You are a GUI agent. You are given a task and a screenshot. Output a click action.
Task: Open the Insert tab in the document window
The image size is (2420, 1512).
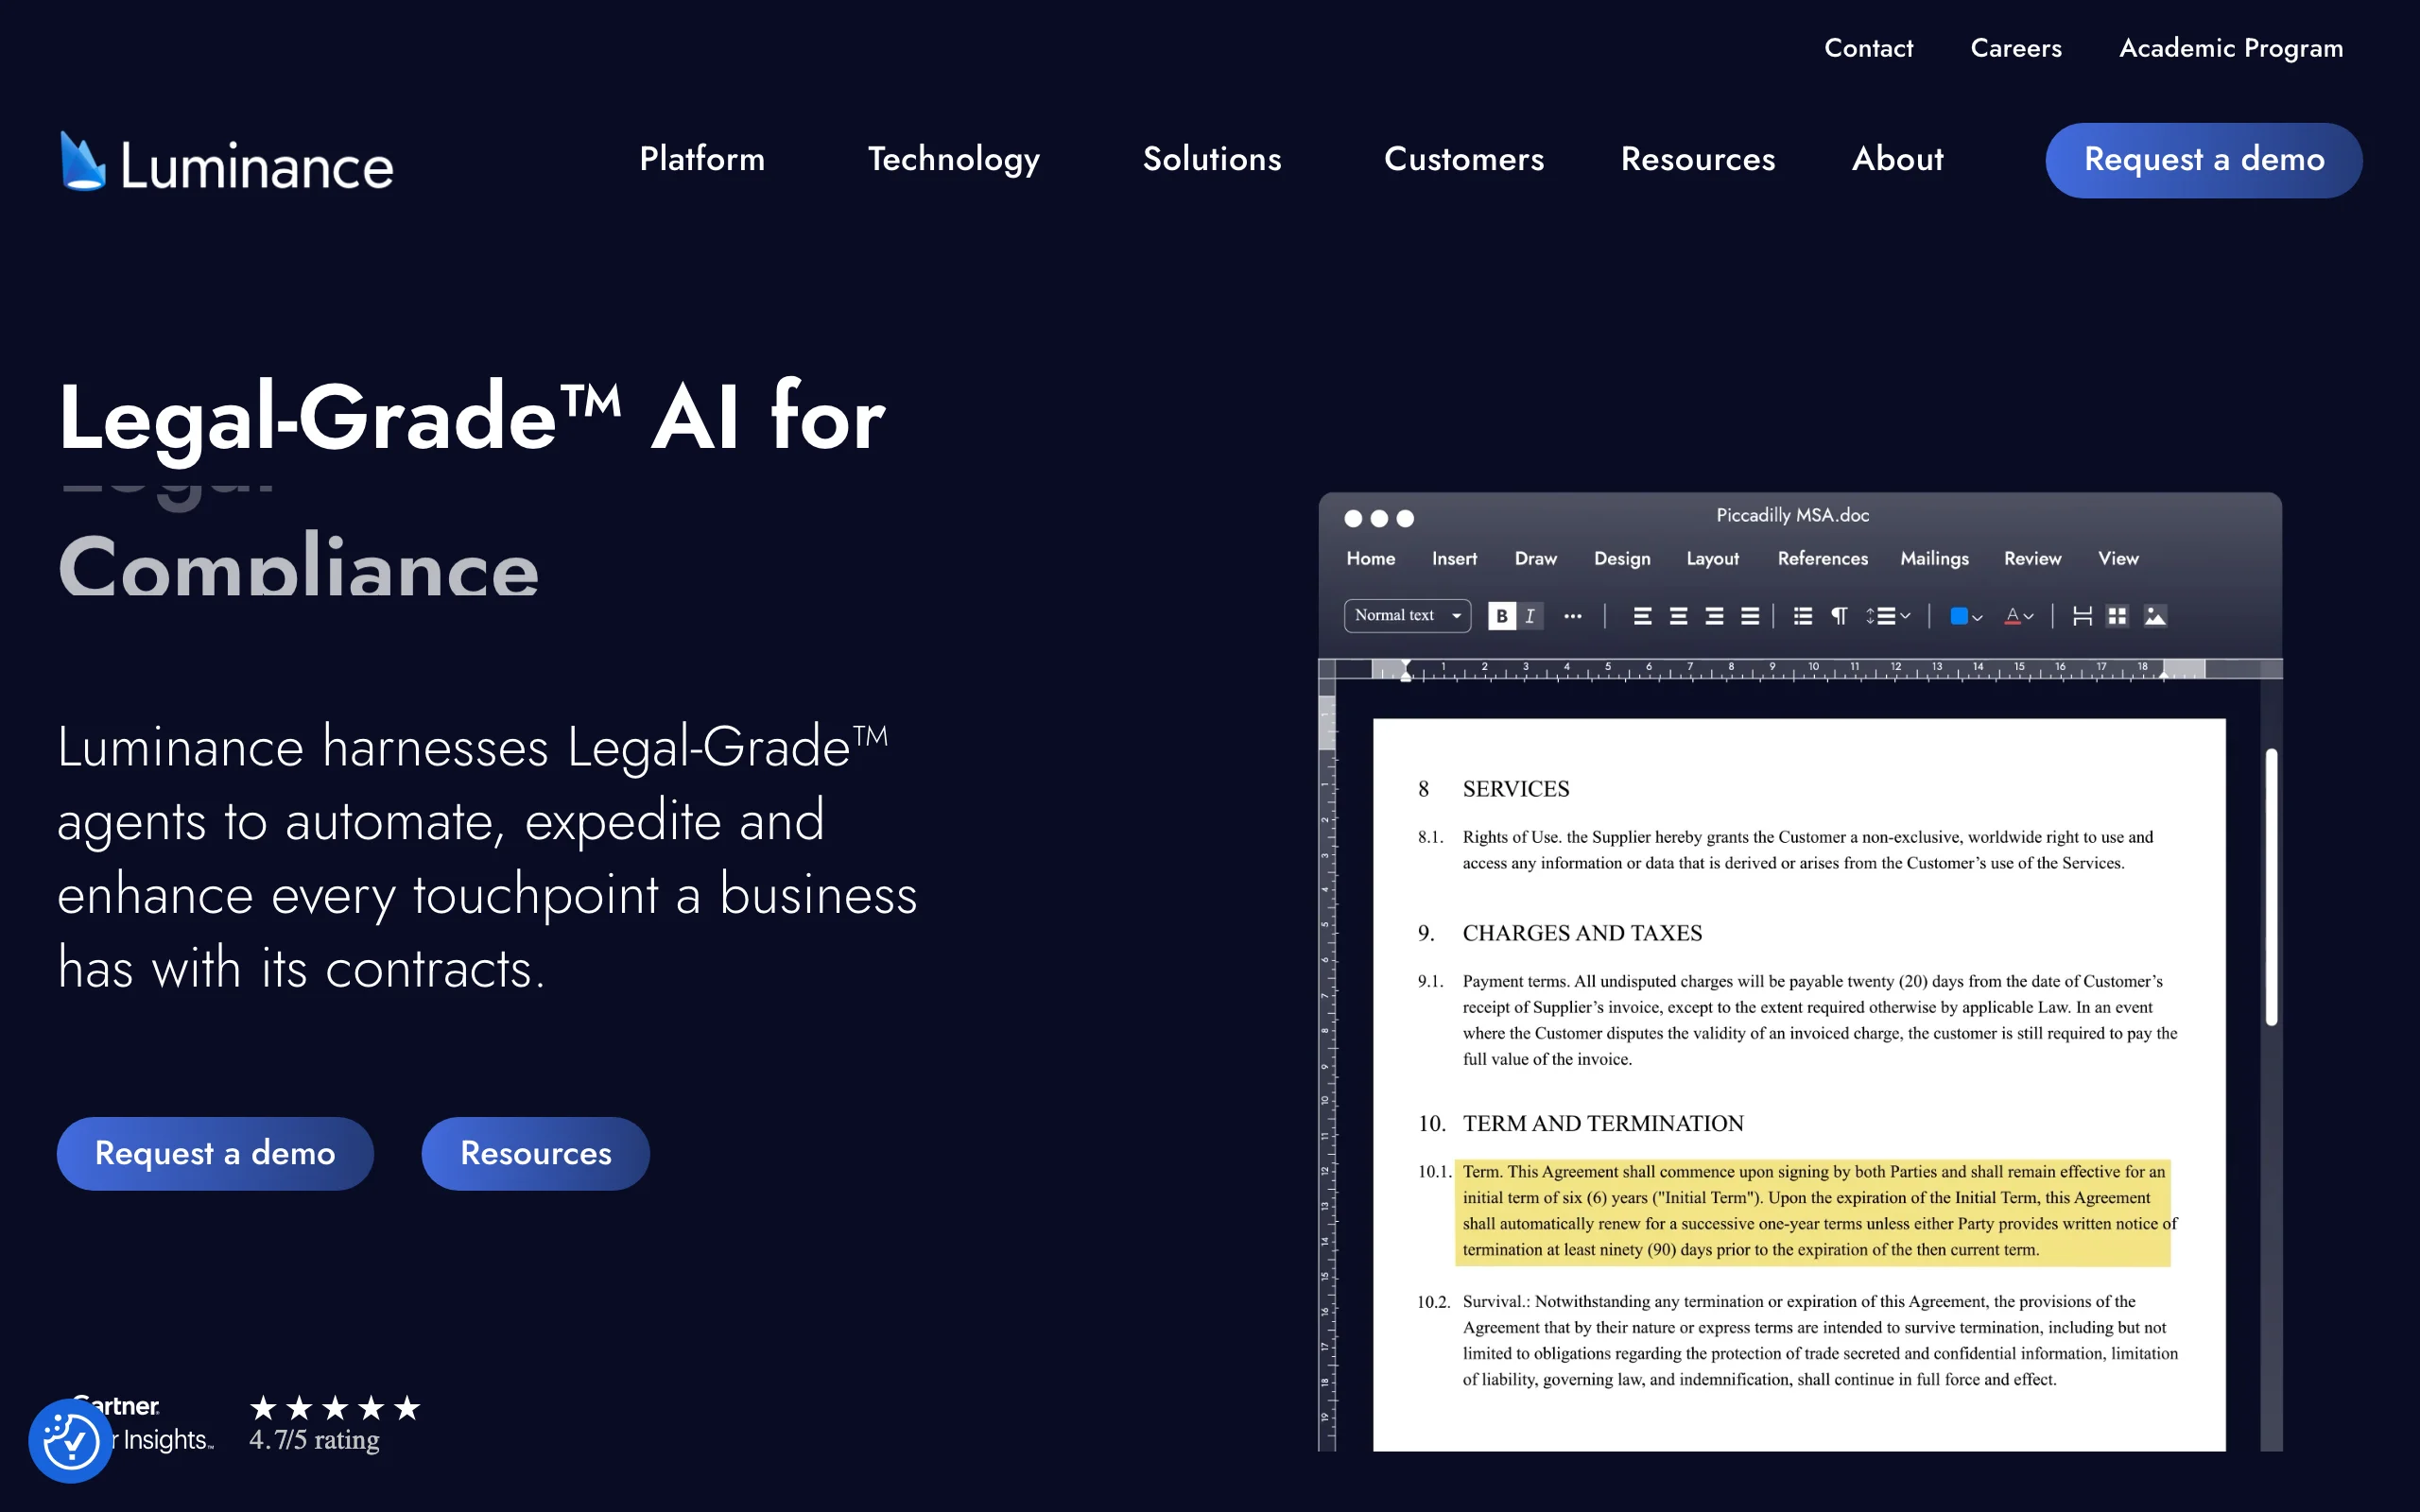coord(1454,558)
